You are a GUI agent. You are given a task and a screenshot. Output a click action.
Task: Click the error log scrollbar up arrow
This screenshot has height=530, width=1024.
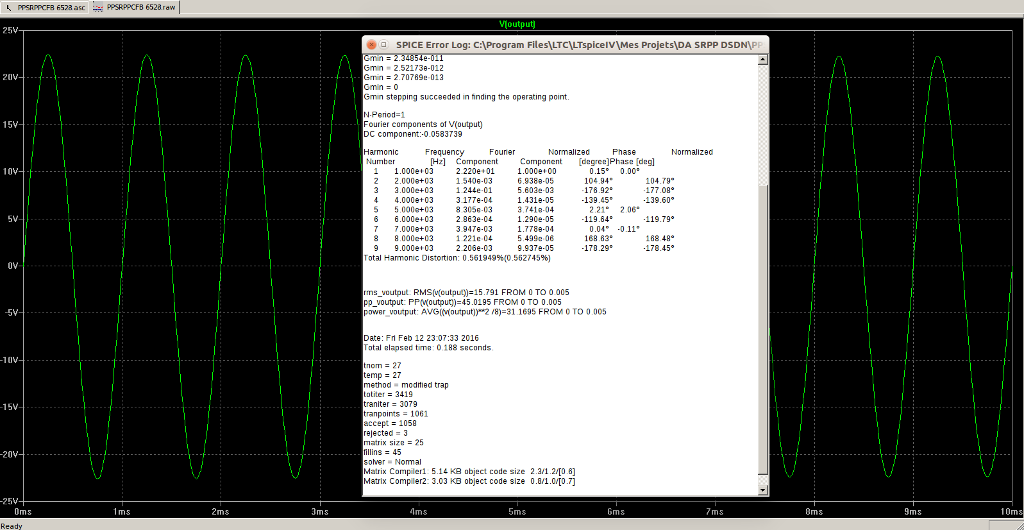pyautogui.click(x=762, y=60)
